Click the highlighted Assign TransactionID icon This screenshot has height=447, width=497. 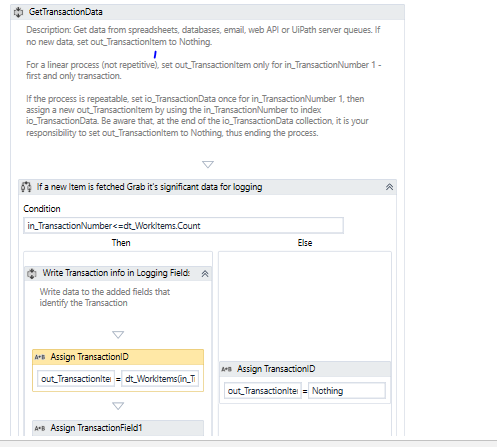(x=40, y=357)
